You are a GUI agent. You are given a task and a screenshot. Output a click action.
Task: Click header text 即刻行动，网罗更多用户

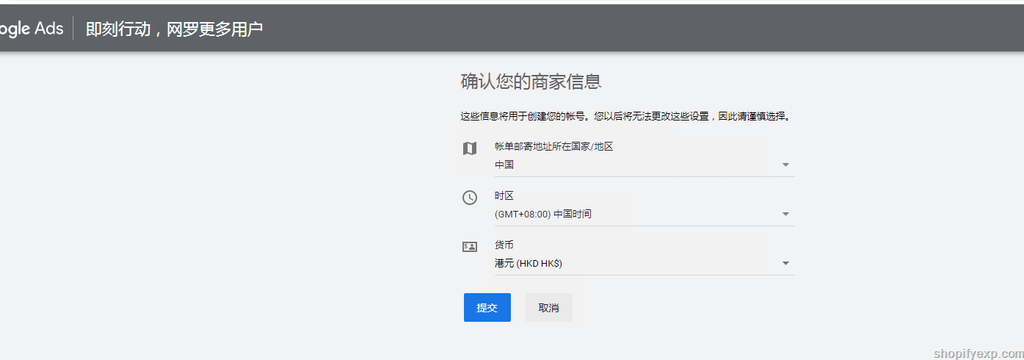point(174,29)
